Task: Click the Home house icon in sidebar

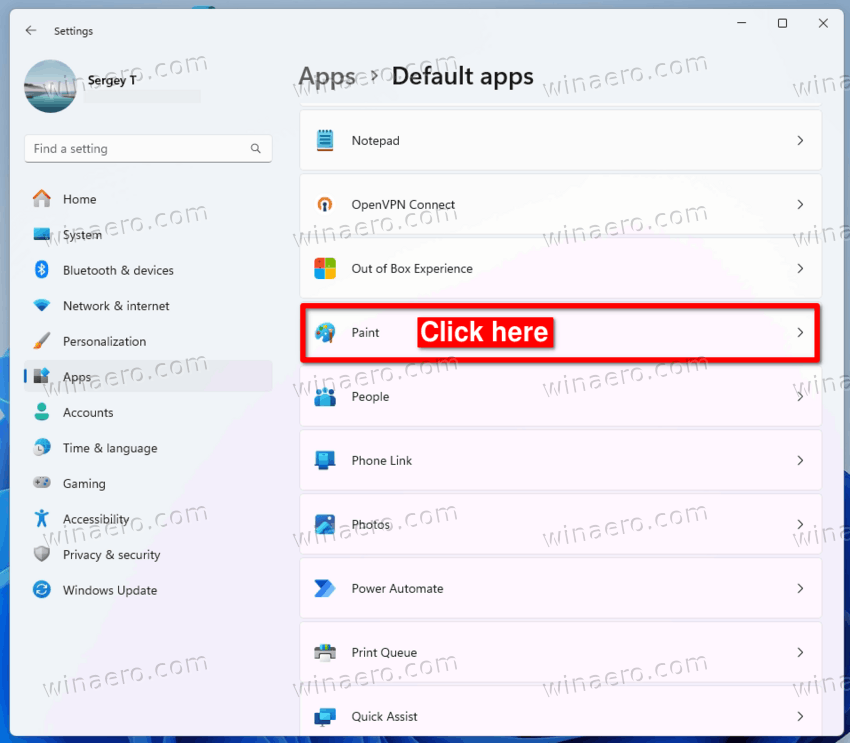Action: coord(42,198)
